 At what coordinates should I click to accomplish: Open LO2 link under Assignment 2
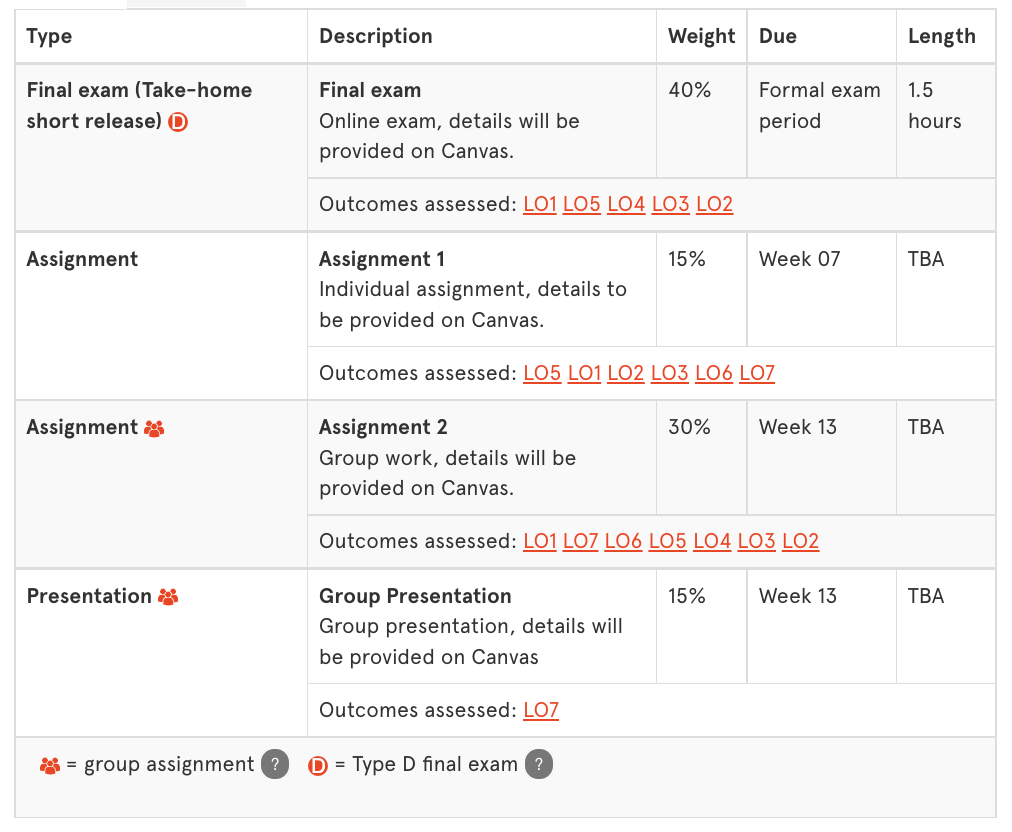[800, 541]
